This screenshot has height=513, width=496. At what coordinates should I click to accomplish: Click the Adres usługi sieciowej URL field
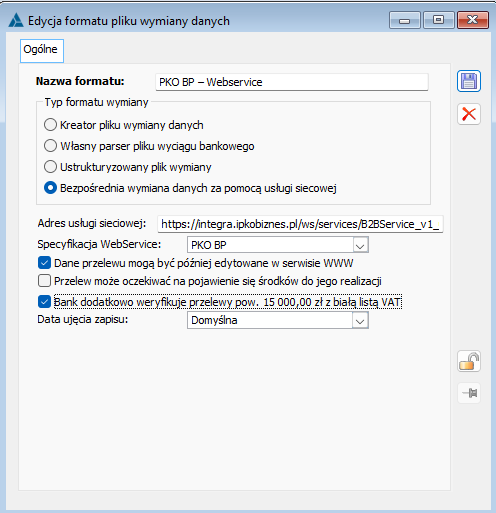[x=300, y=224]
